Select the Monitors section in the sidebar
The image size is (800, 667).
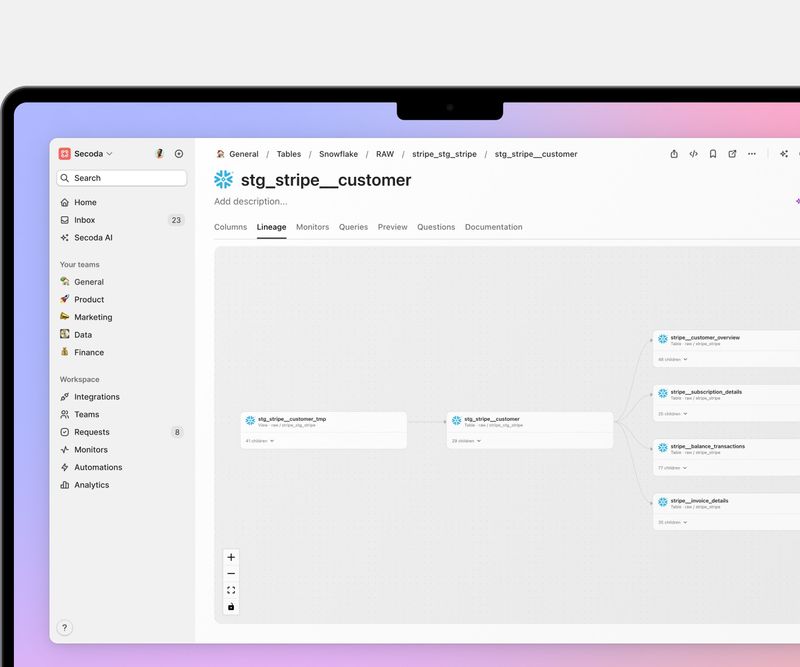coord(91,449)
